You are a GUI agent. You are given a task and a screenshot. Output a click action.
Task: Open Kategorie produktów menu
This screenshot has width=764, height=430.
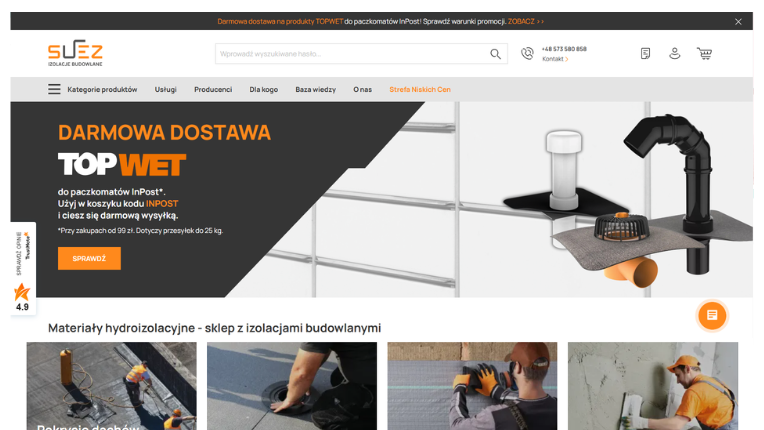[102, 90]
